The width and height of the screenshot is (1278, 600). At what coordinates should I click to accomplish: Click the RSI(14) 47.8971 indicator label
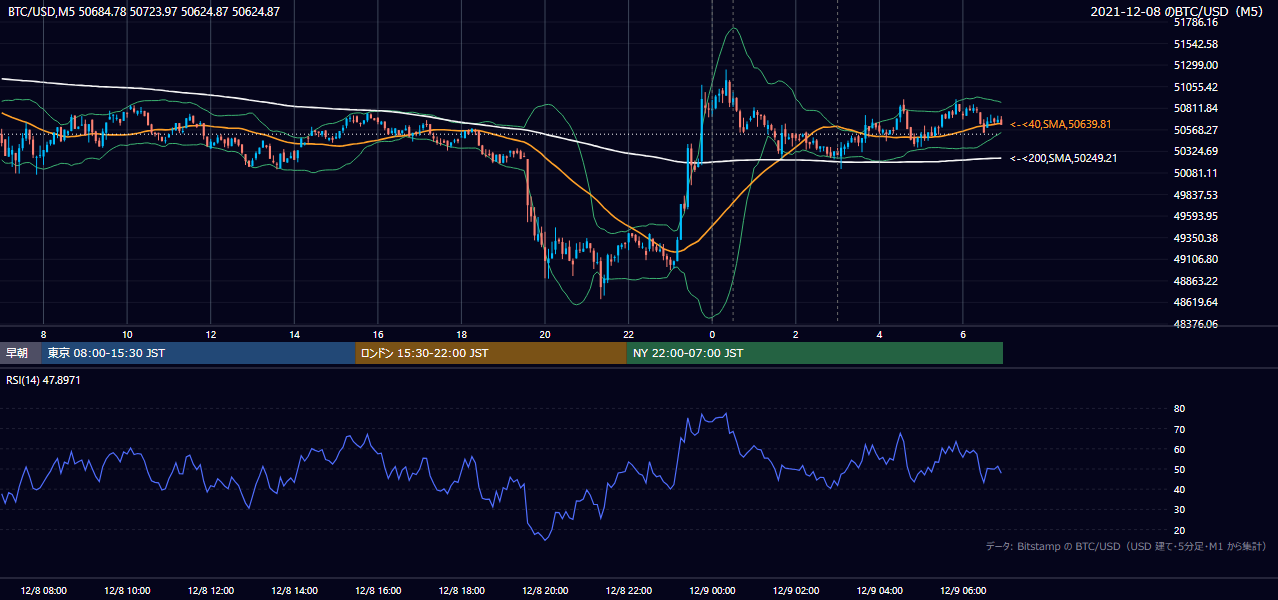(x=44, y=381)
